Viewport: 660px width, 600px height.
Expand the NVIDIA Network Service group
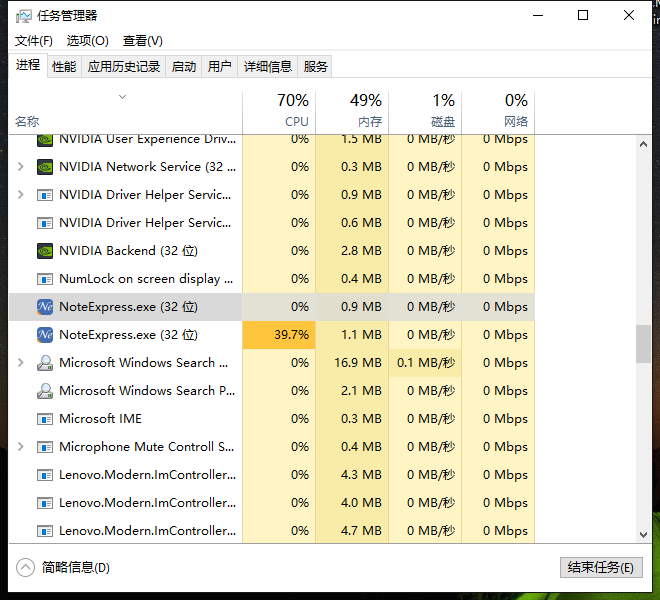pyautogui.click(x=20, y=167)
